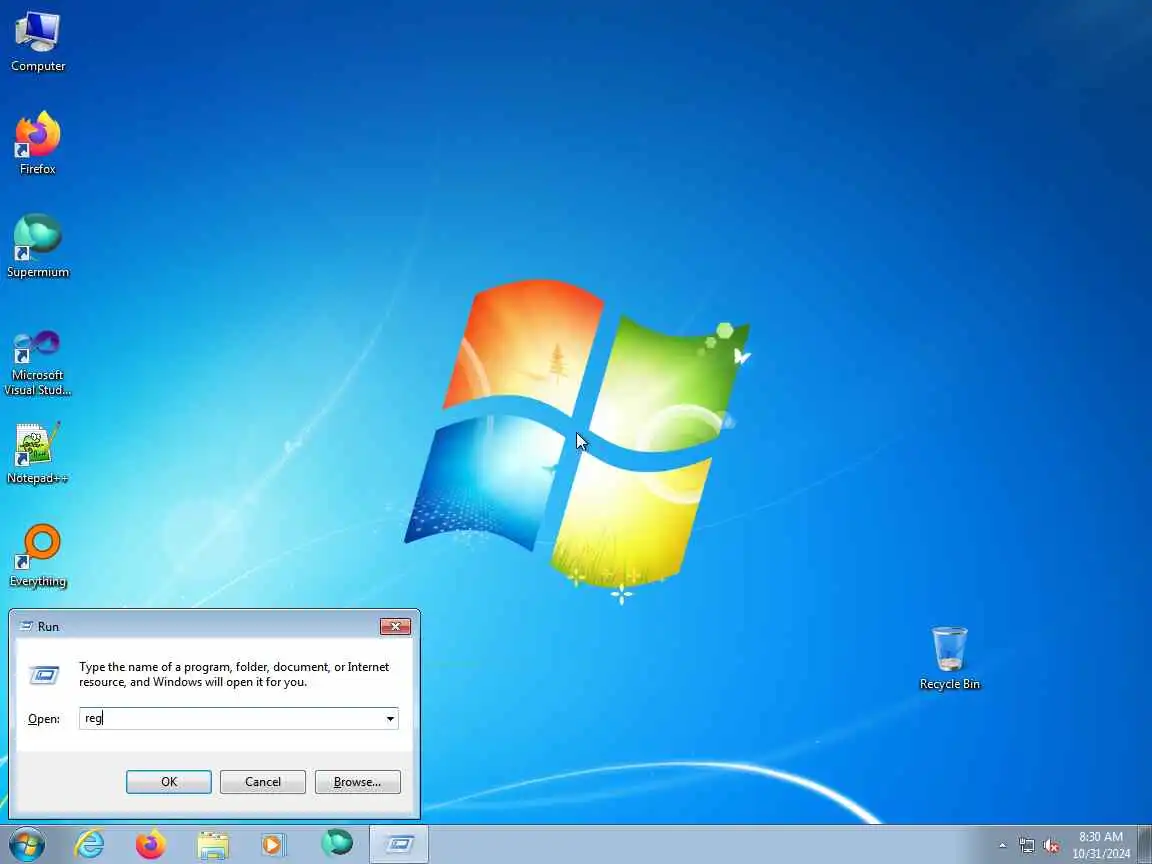Click the "Open:" label in Run dialog
The height and width of the screenshot is (864, 1152).
44,719
